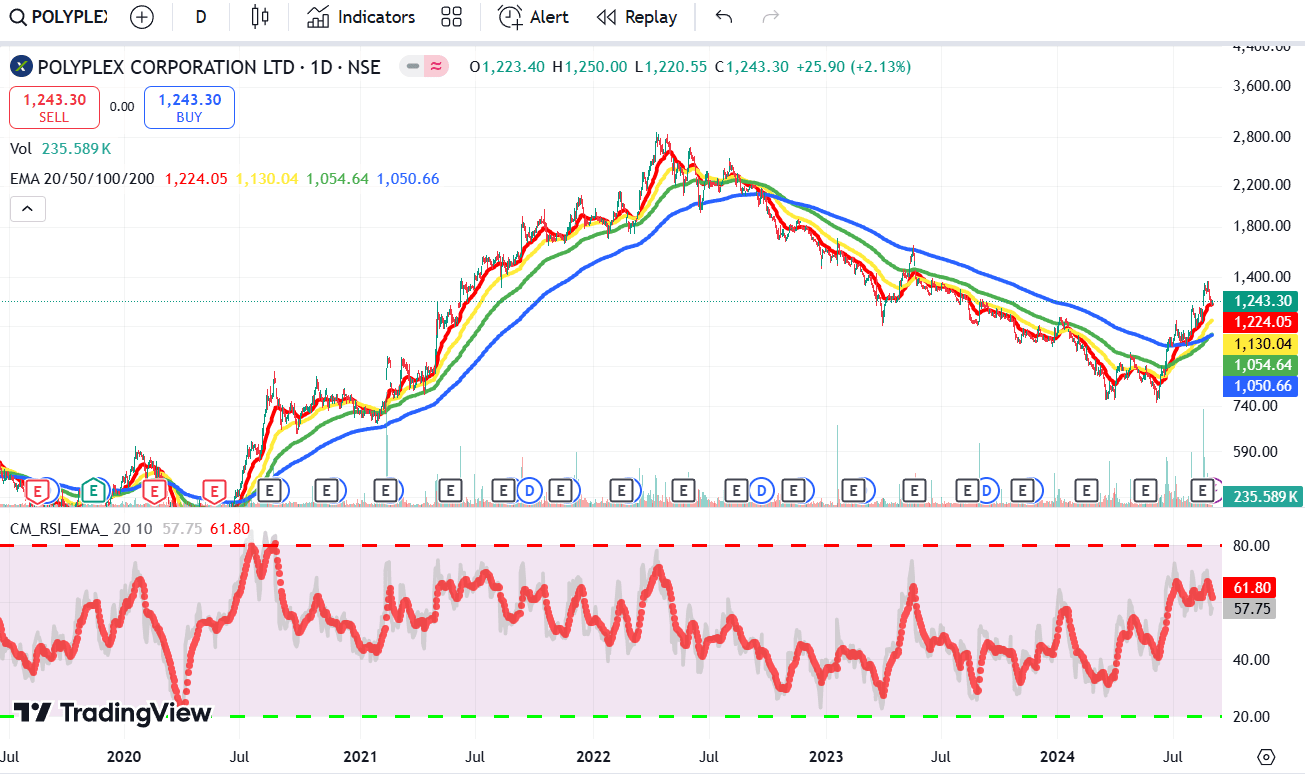
Task: Click the pink wavy-lines status icon
Action: (436, 67)
